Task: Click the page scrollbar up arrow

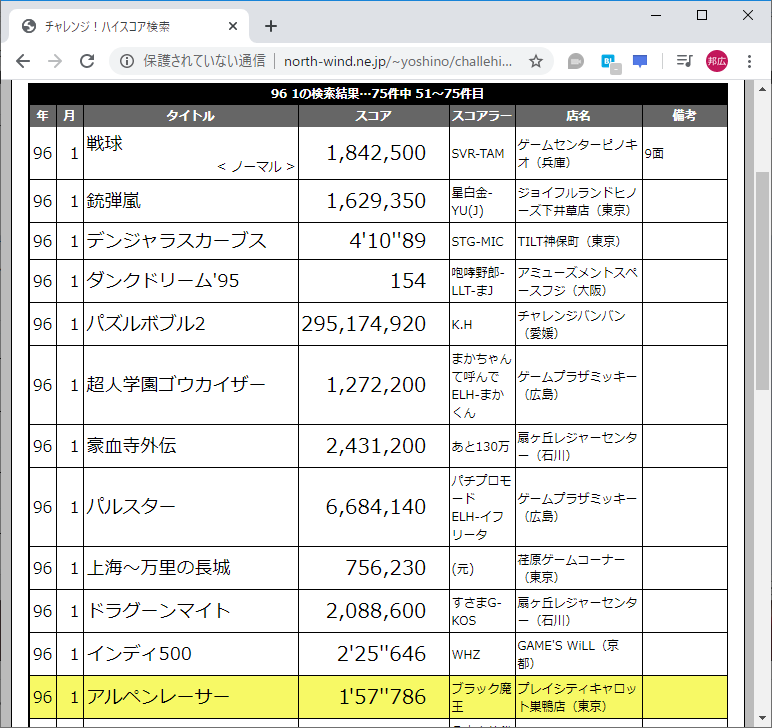Action: tap(762, 89)
